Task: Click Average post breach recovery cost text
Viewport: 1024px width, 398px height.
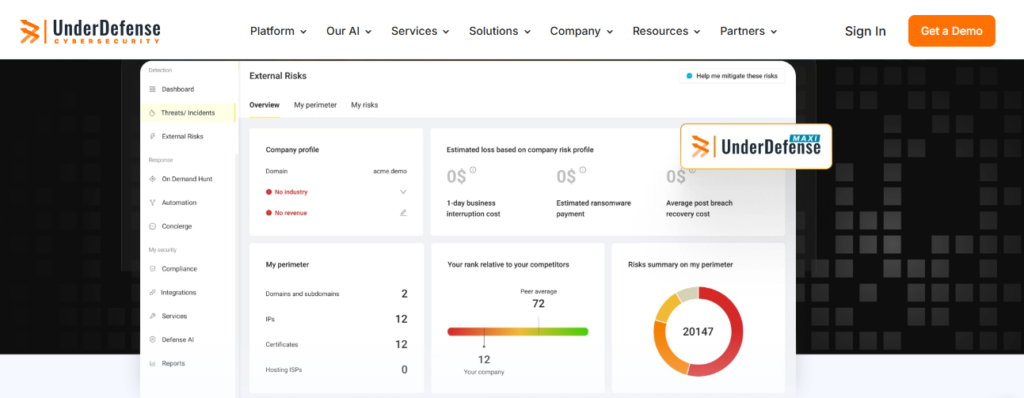Action: click(699, 208)
